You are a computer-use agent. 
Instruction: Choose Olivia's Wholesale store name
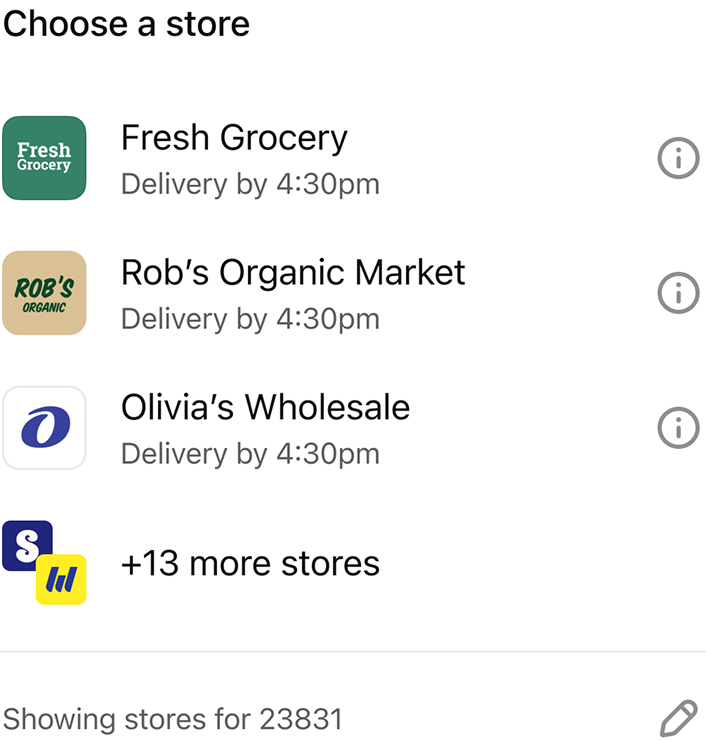[265, 407]
